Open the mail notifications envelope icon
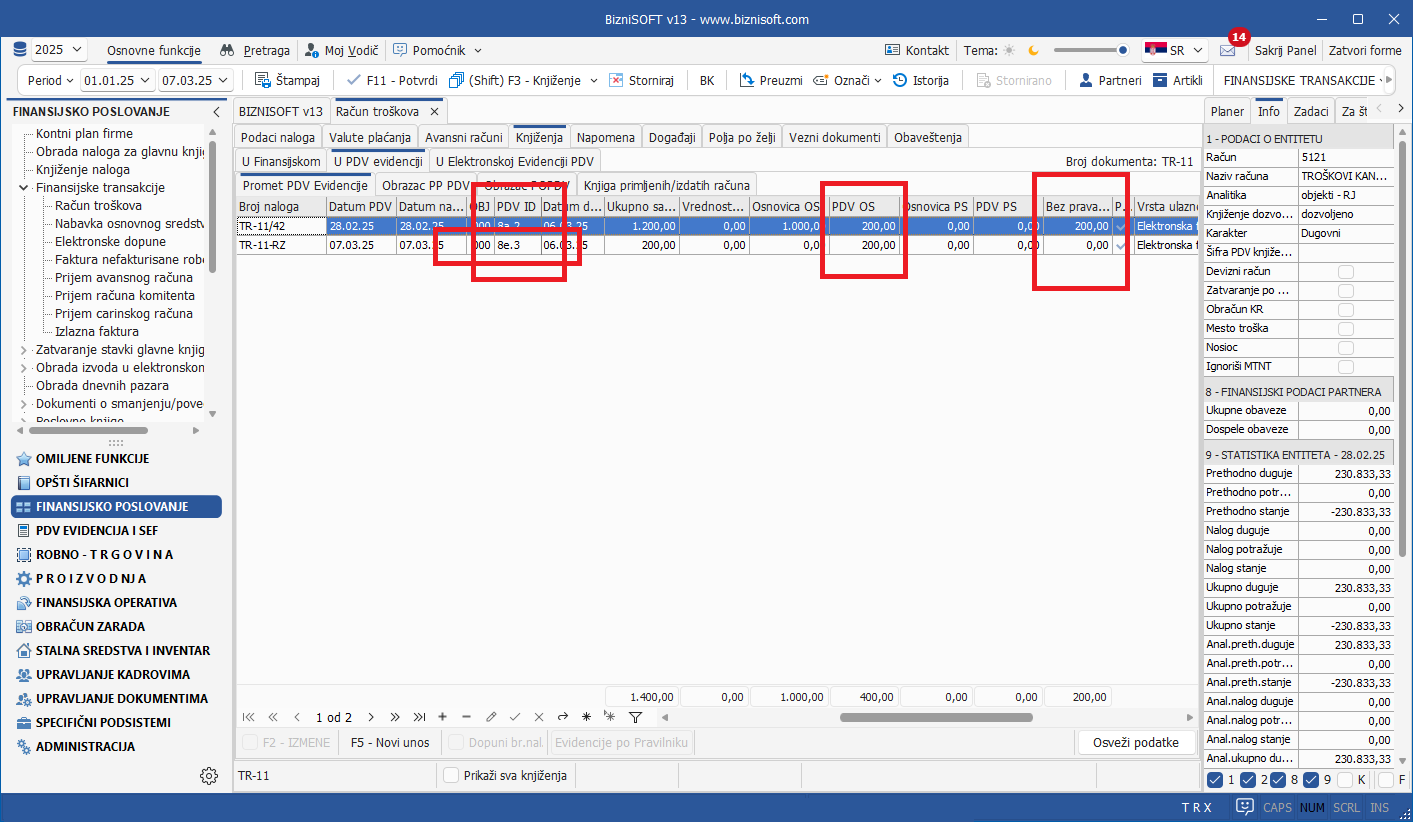Screen dimensions: 1413x822 [1227, 51]
